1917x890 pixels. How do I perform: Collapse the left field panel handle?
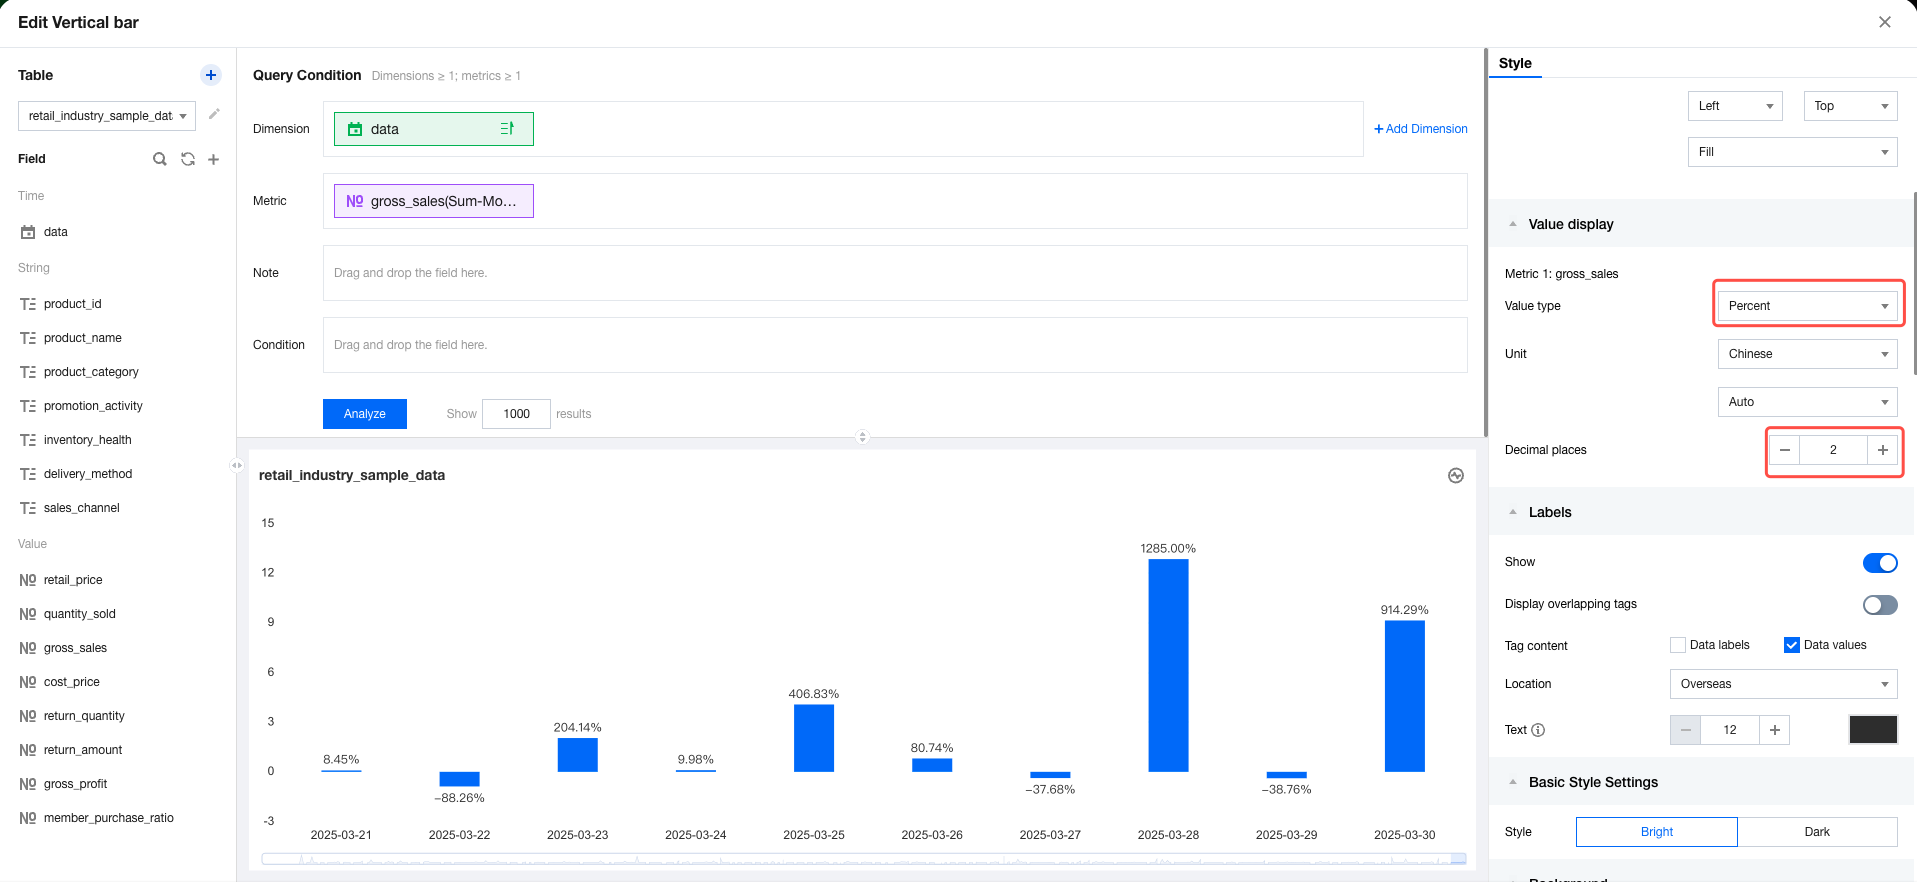pyautogui.click(x=236, y=465)
